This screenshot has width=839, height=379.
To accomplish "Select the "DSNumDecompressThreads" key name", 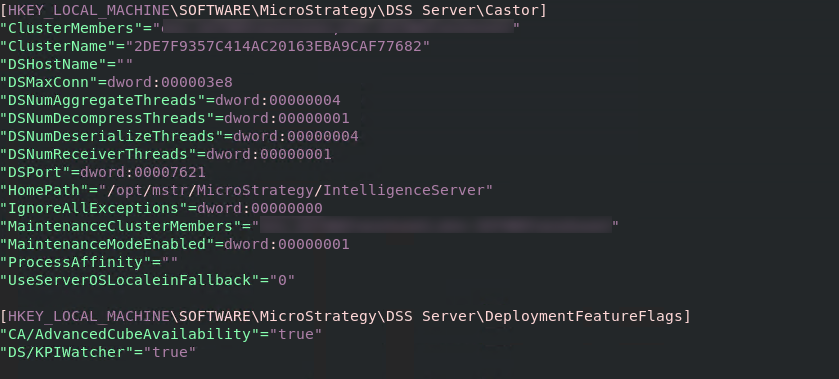I will point(108,118).
